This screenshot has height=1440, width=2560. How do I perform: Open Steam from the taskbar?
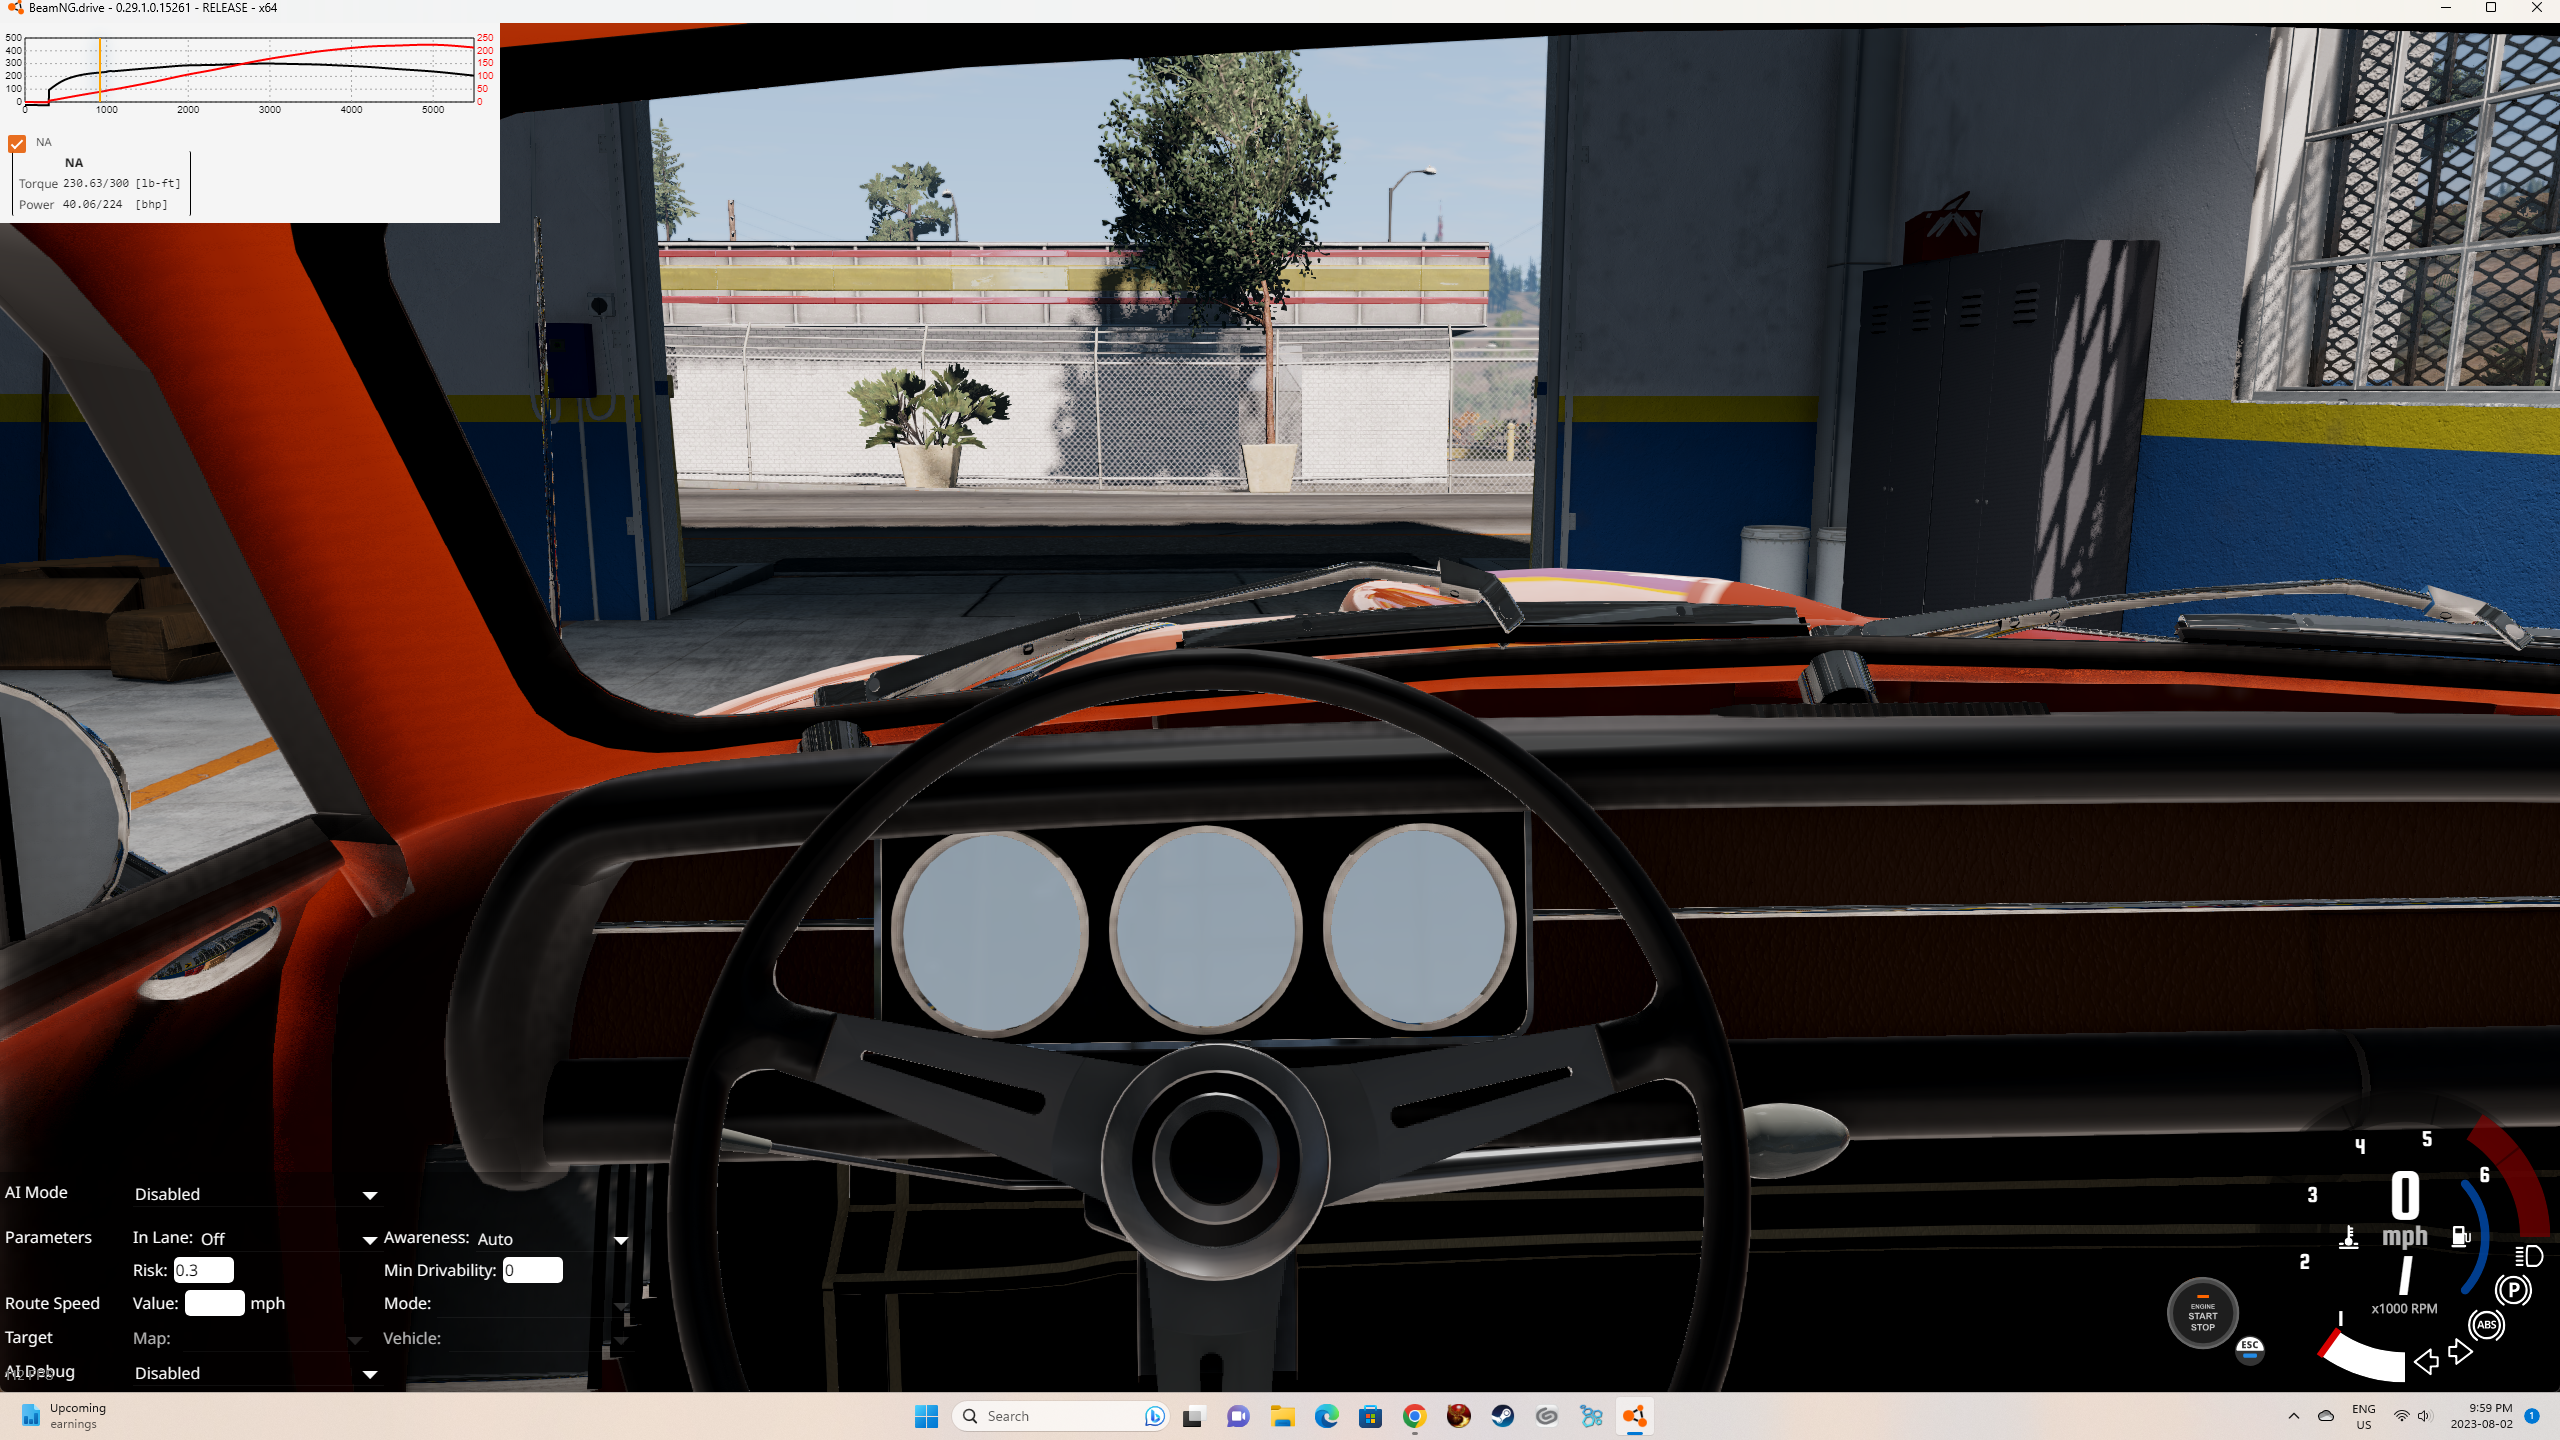click(x=1502, y=1416)
